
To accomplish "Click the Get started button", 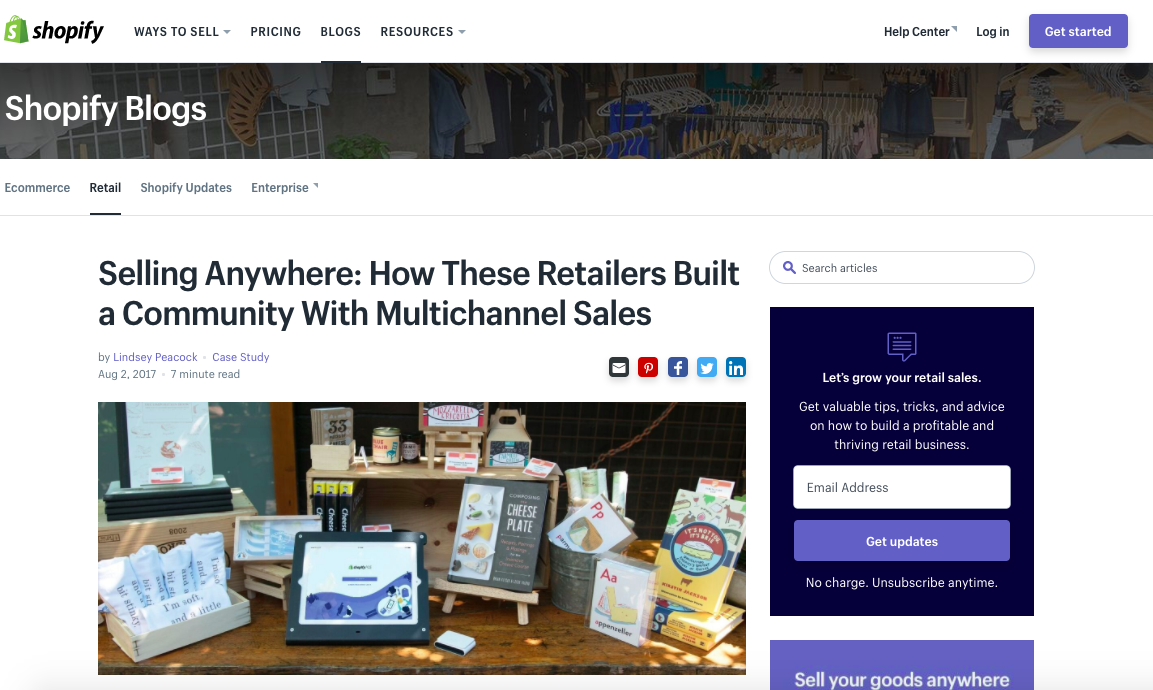I will (x=1078, y=31).
